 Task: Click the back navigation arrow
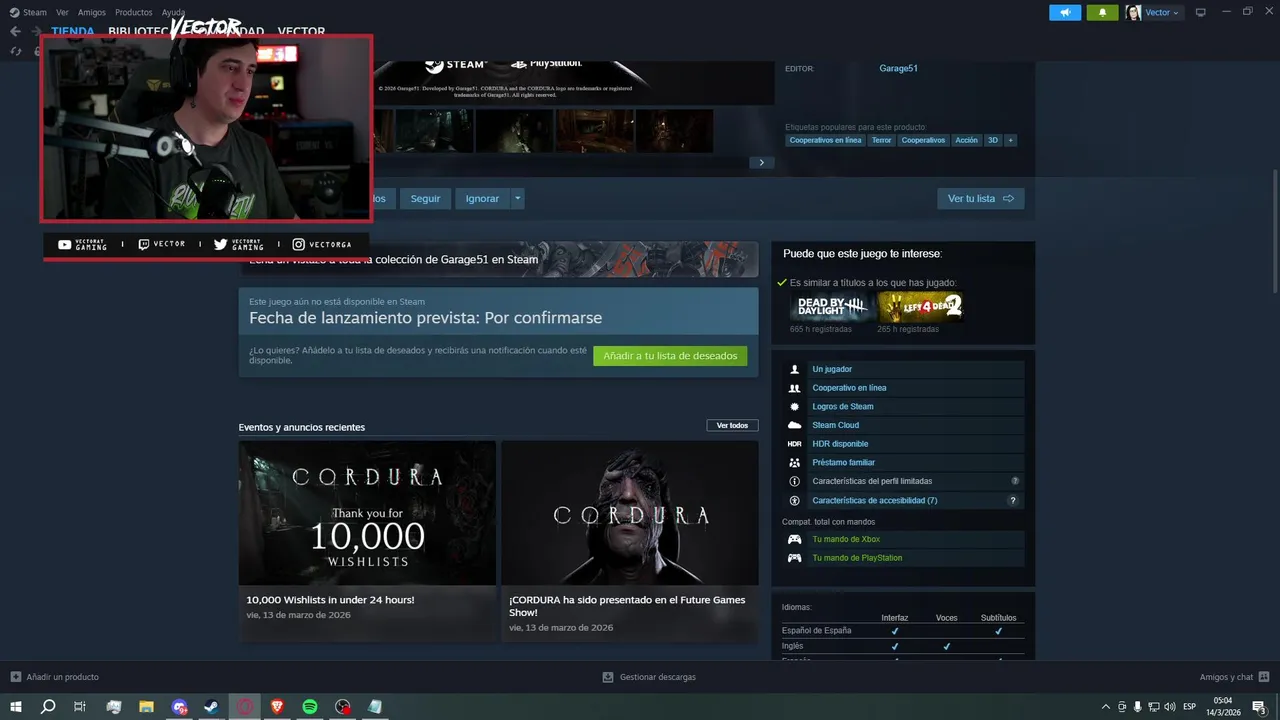(x=15, y=31)
